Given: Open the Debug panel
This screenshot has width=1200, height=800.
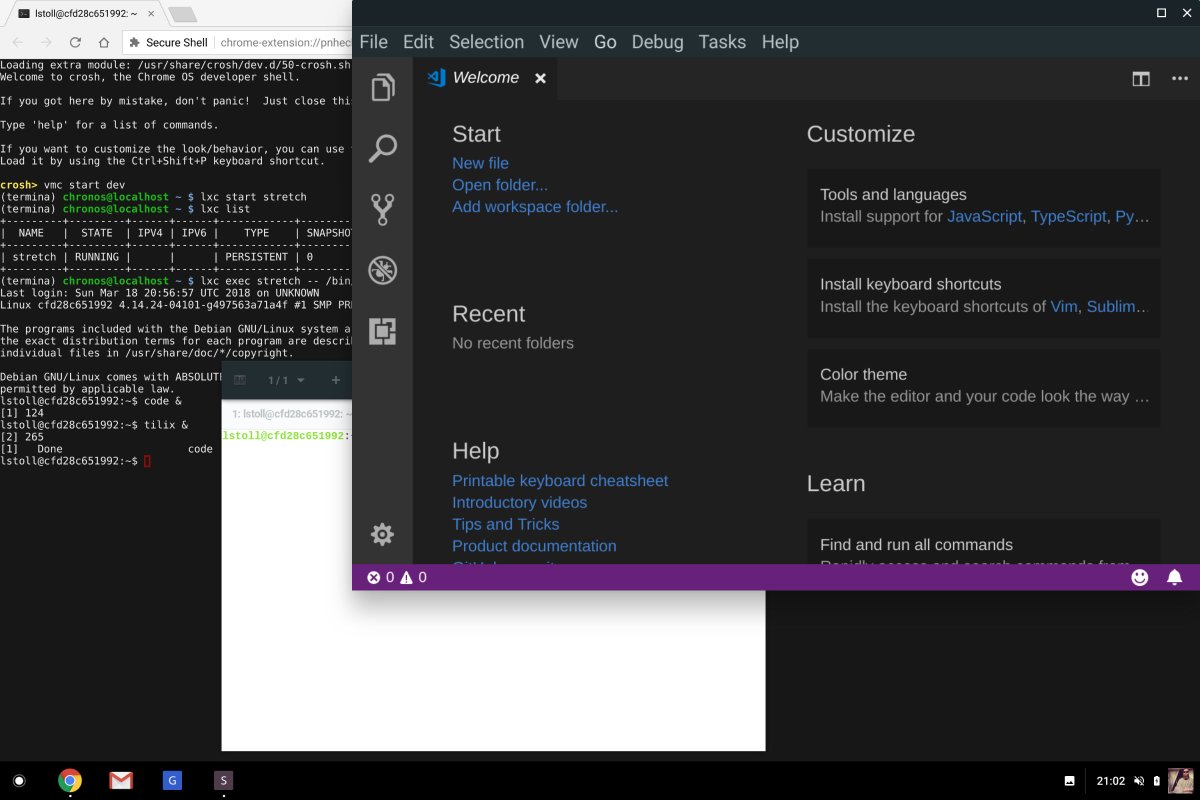Looking at the screenshot, I should click(x=382, y=270).
